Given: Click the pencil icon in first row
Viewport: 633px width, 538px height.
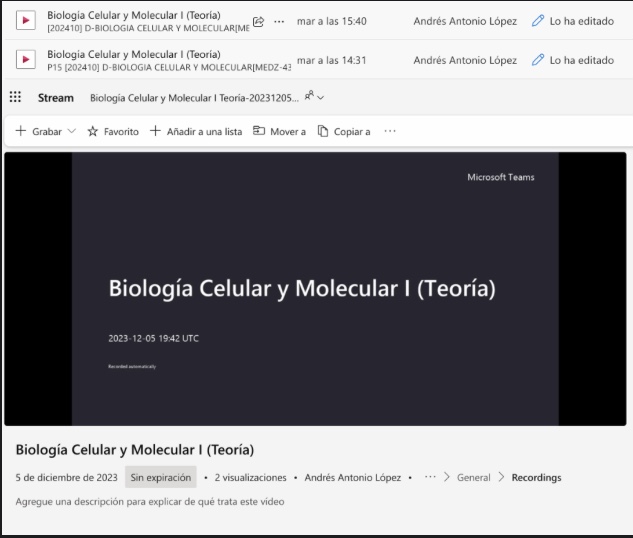Looking at the screenshot, I should click(538, 21).
